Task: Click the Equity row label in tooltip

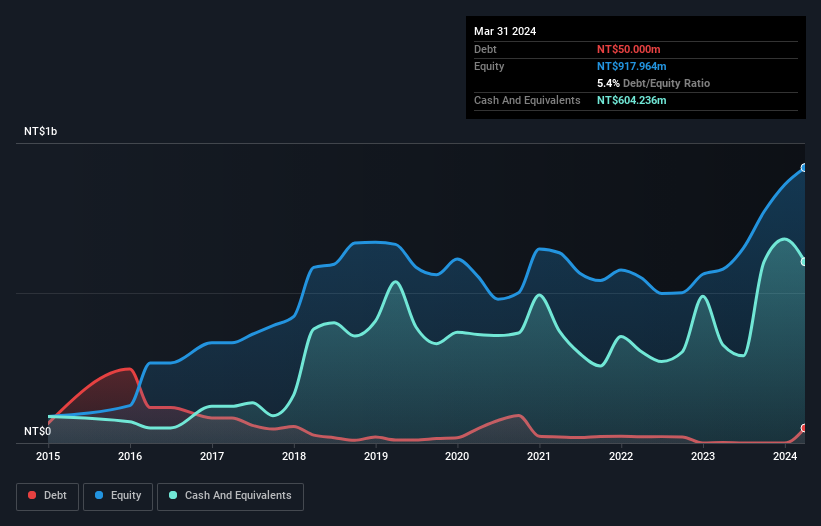Action: pyautogui.click(x=489, y=66)
